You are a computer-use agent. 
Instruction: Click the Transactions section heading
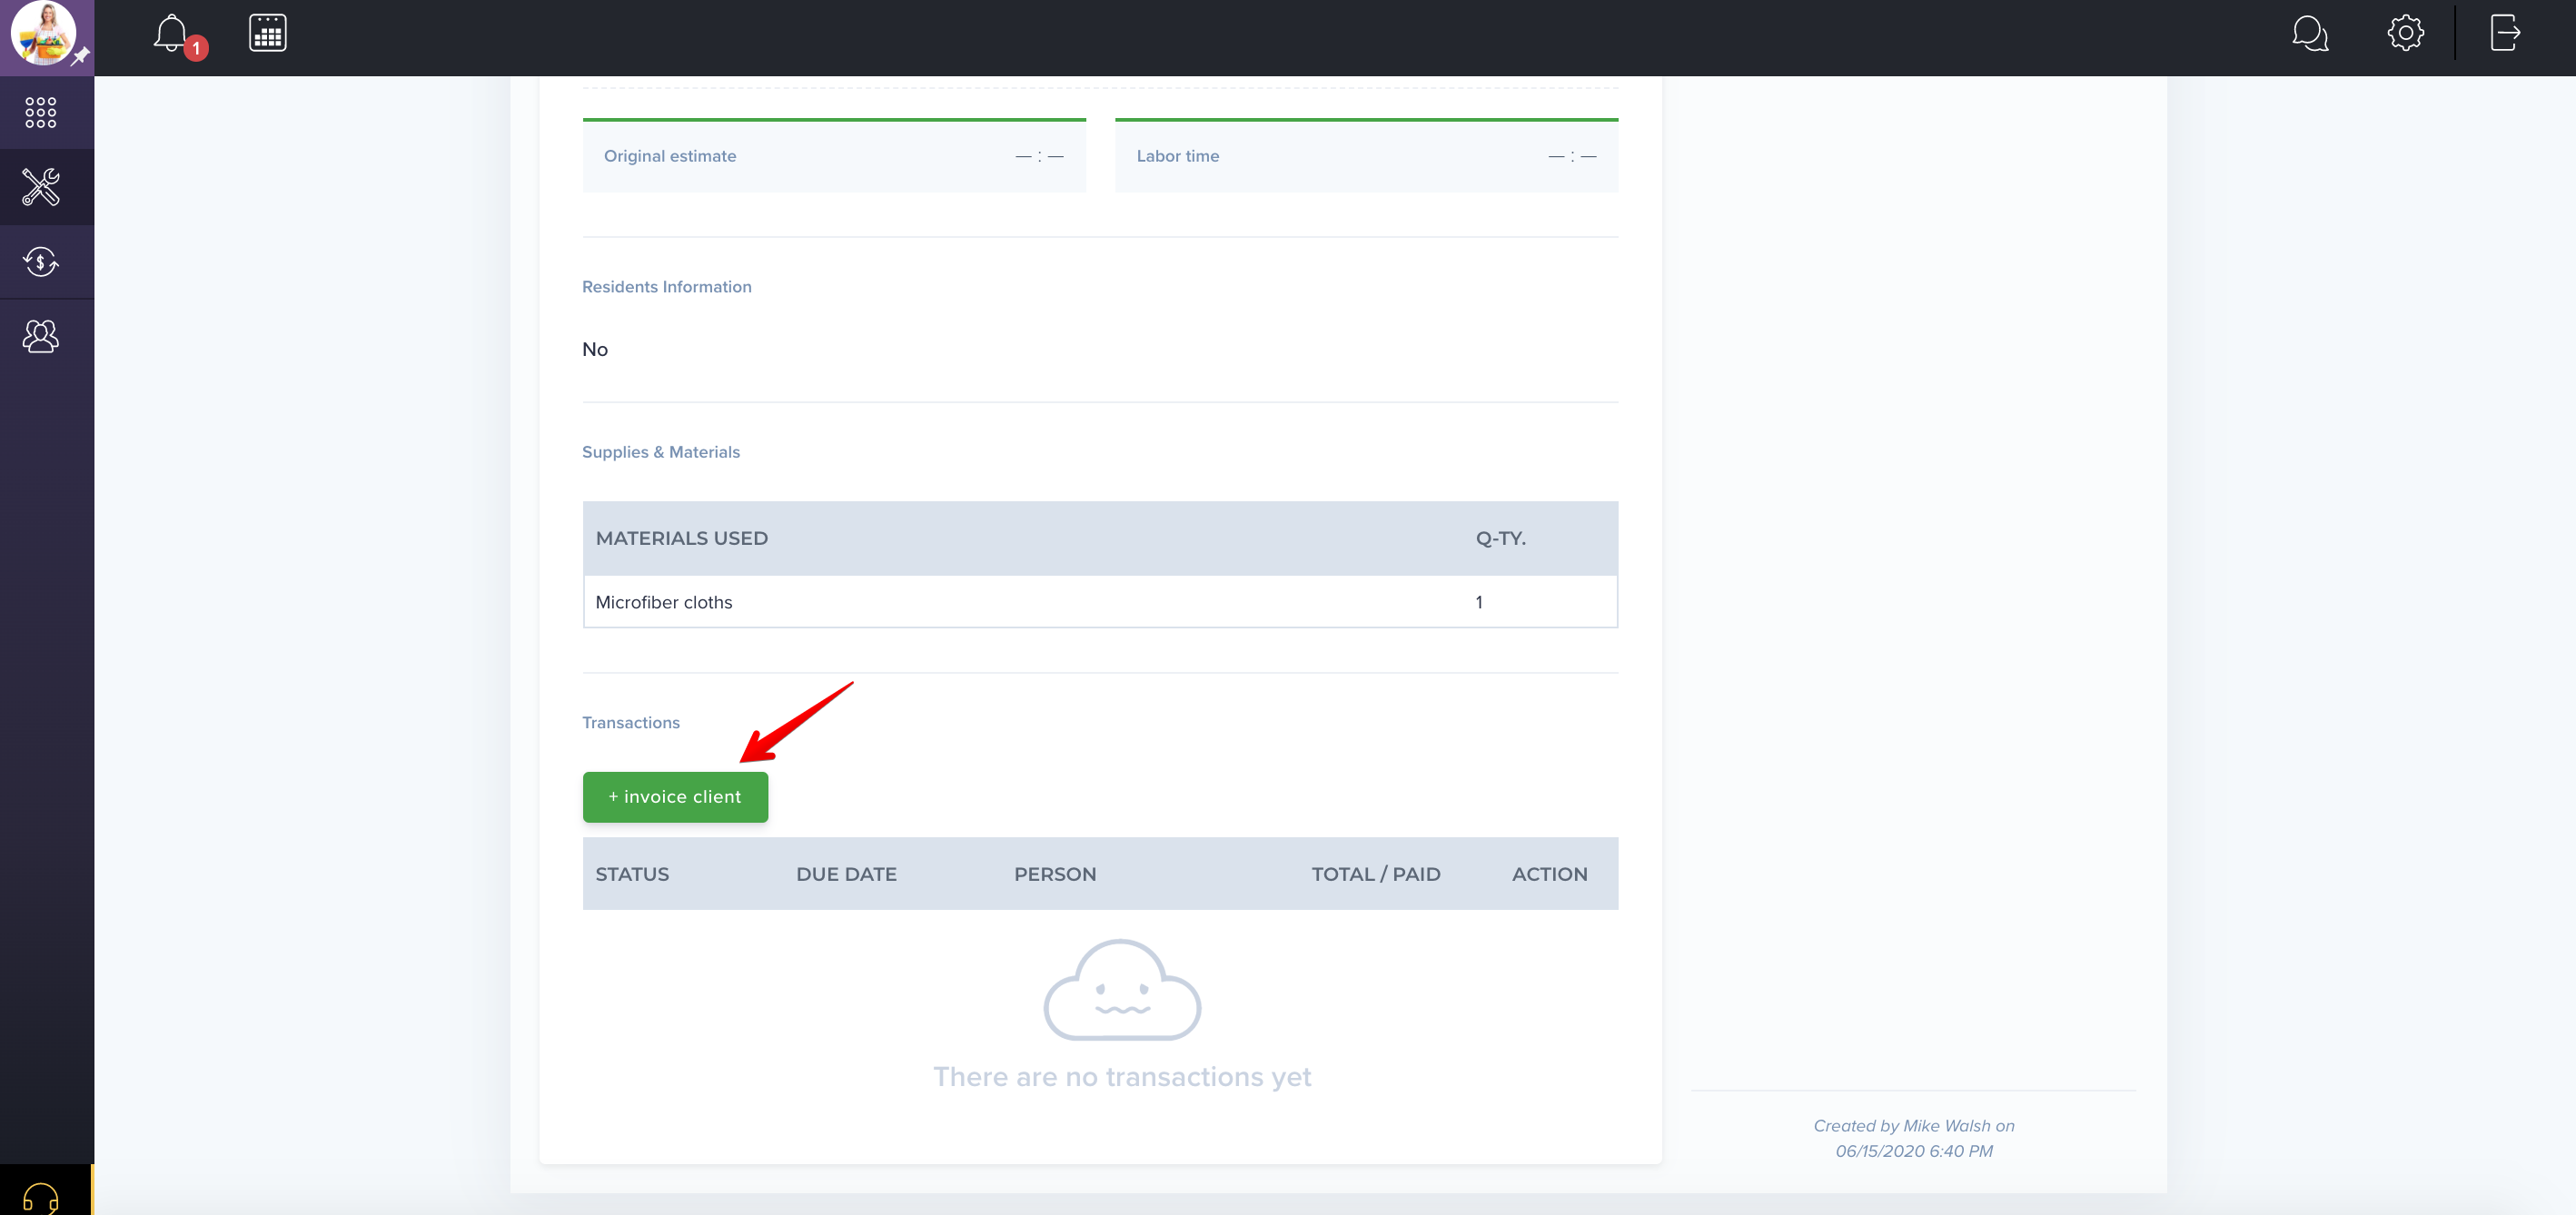point(631,723)
